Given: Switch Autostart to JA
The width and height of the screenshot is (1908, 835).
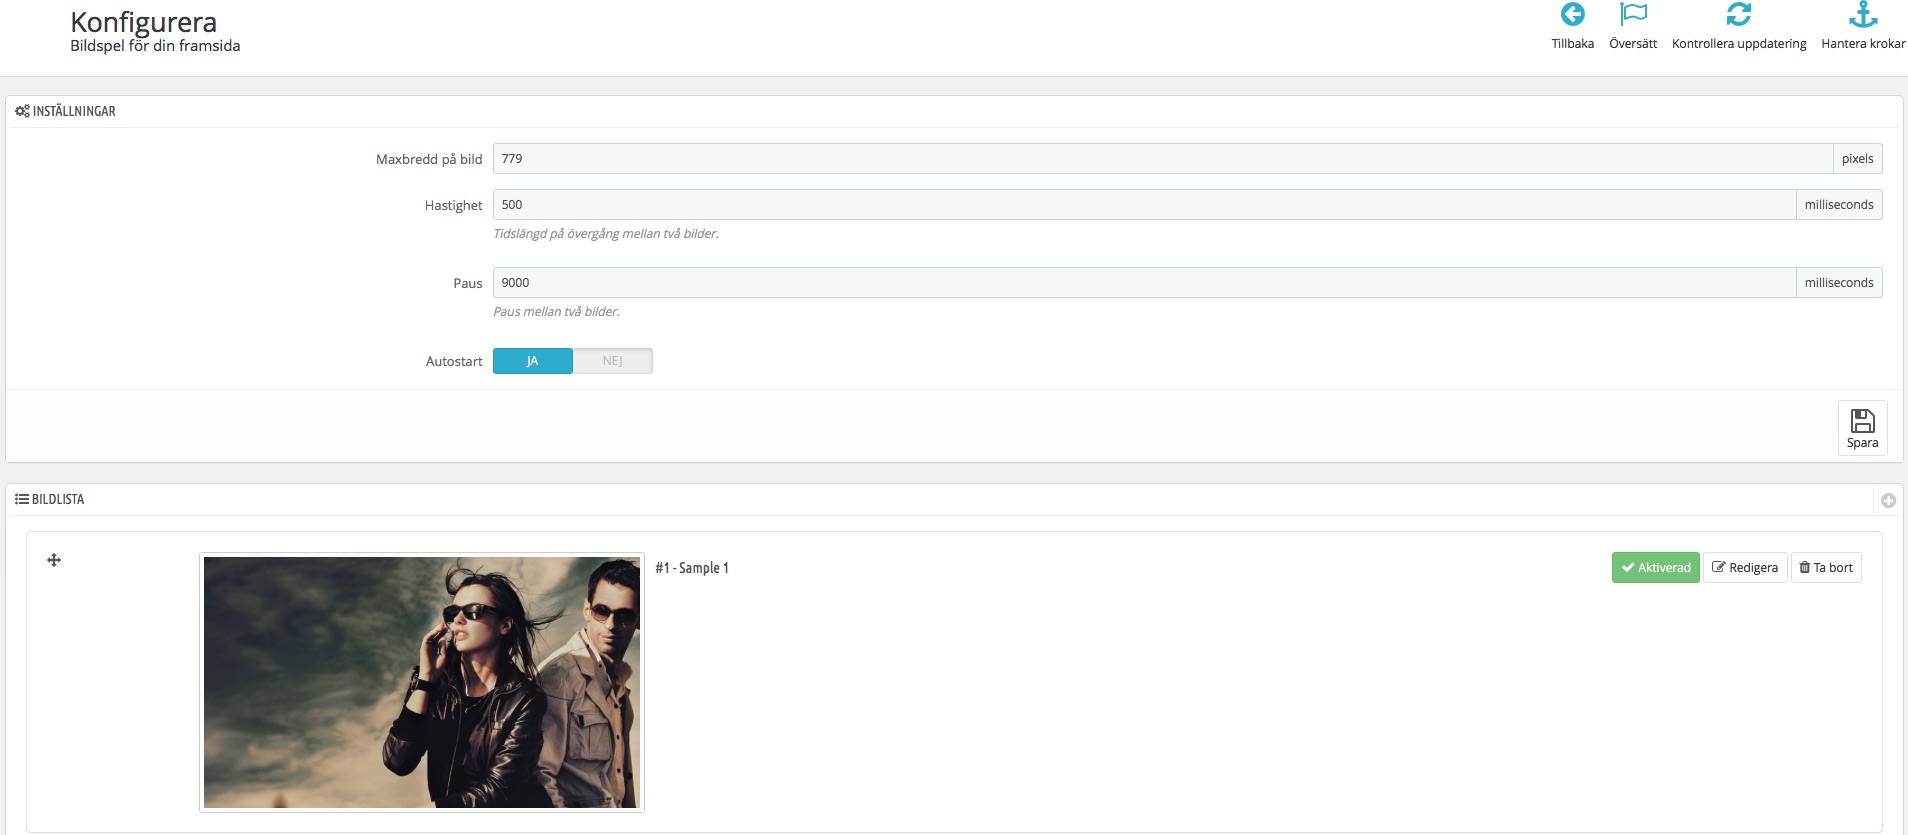Looking at the screenshot, I should pyautogui.click(x=533, y=361).
